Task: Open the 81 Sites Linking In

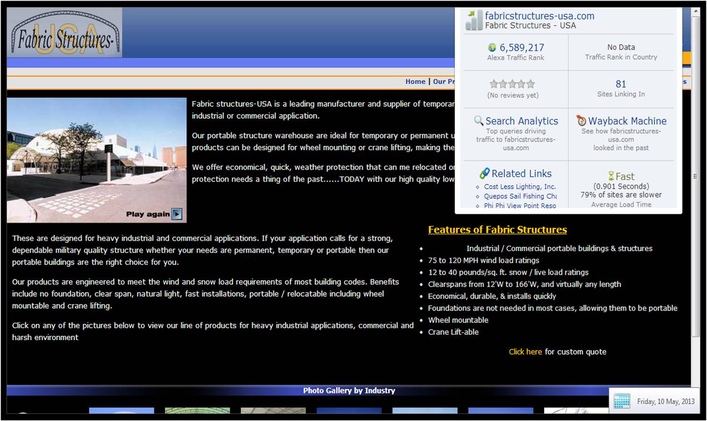Action: [621, 84]
